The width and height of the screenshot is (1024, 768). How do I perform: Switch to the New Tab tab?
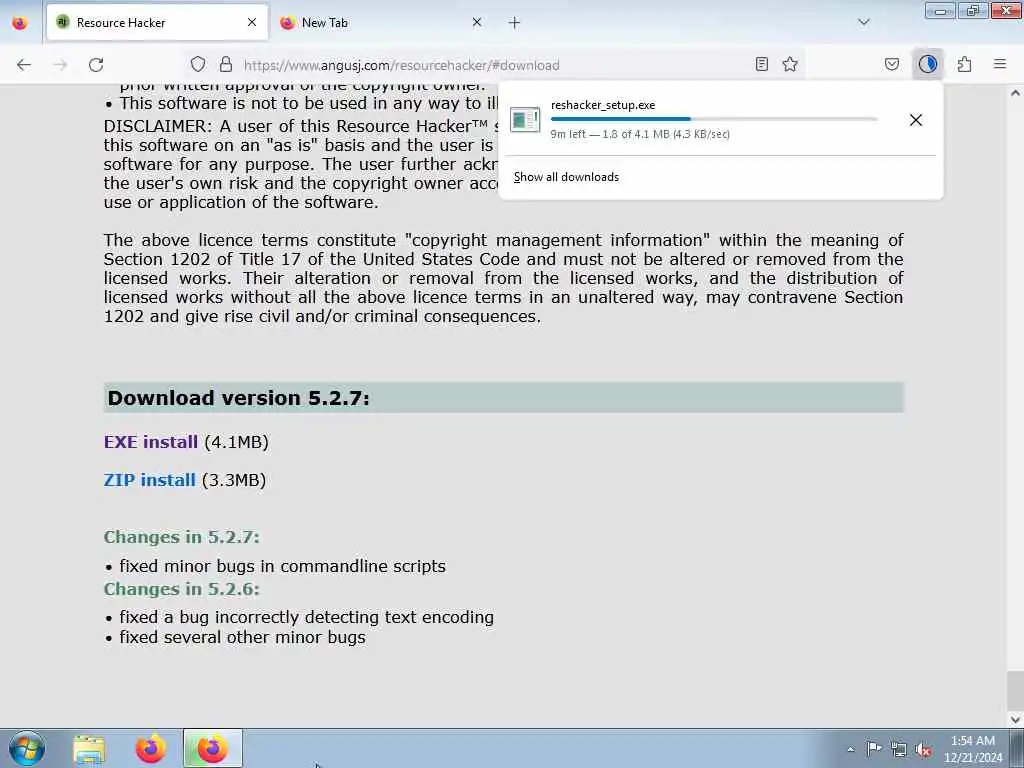point(379,23)
